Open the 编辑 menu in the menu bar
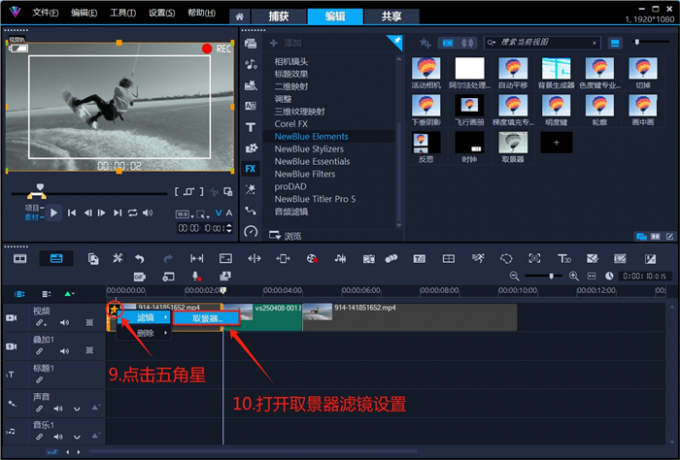The width and height of the screenshot is (680, 460). pos(84,13)
